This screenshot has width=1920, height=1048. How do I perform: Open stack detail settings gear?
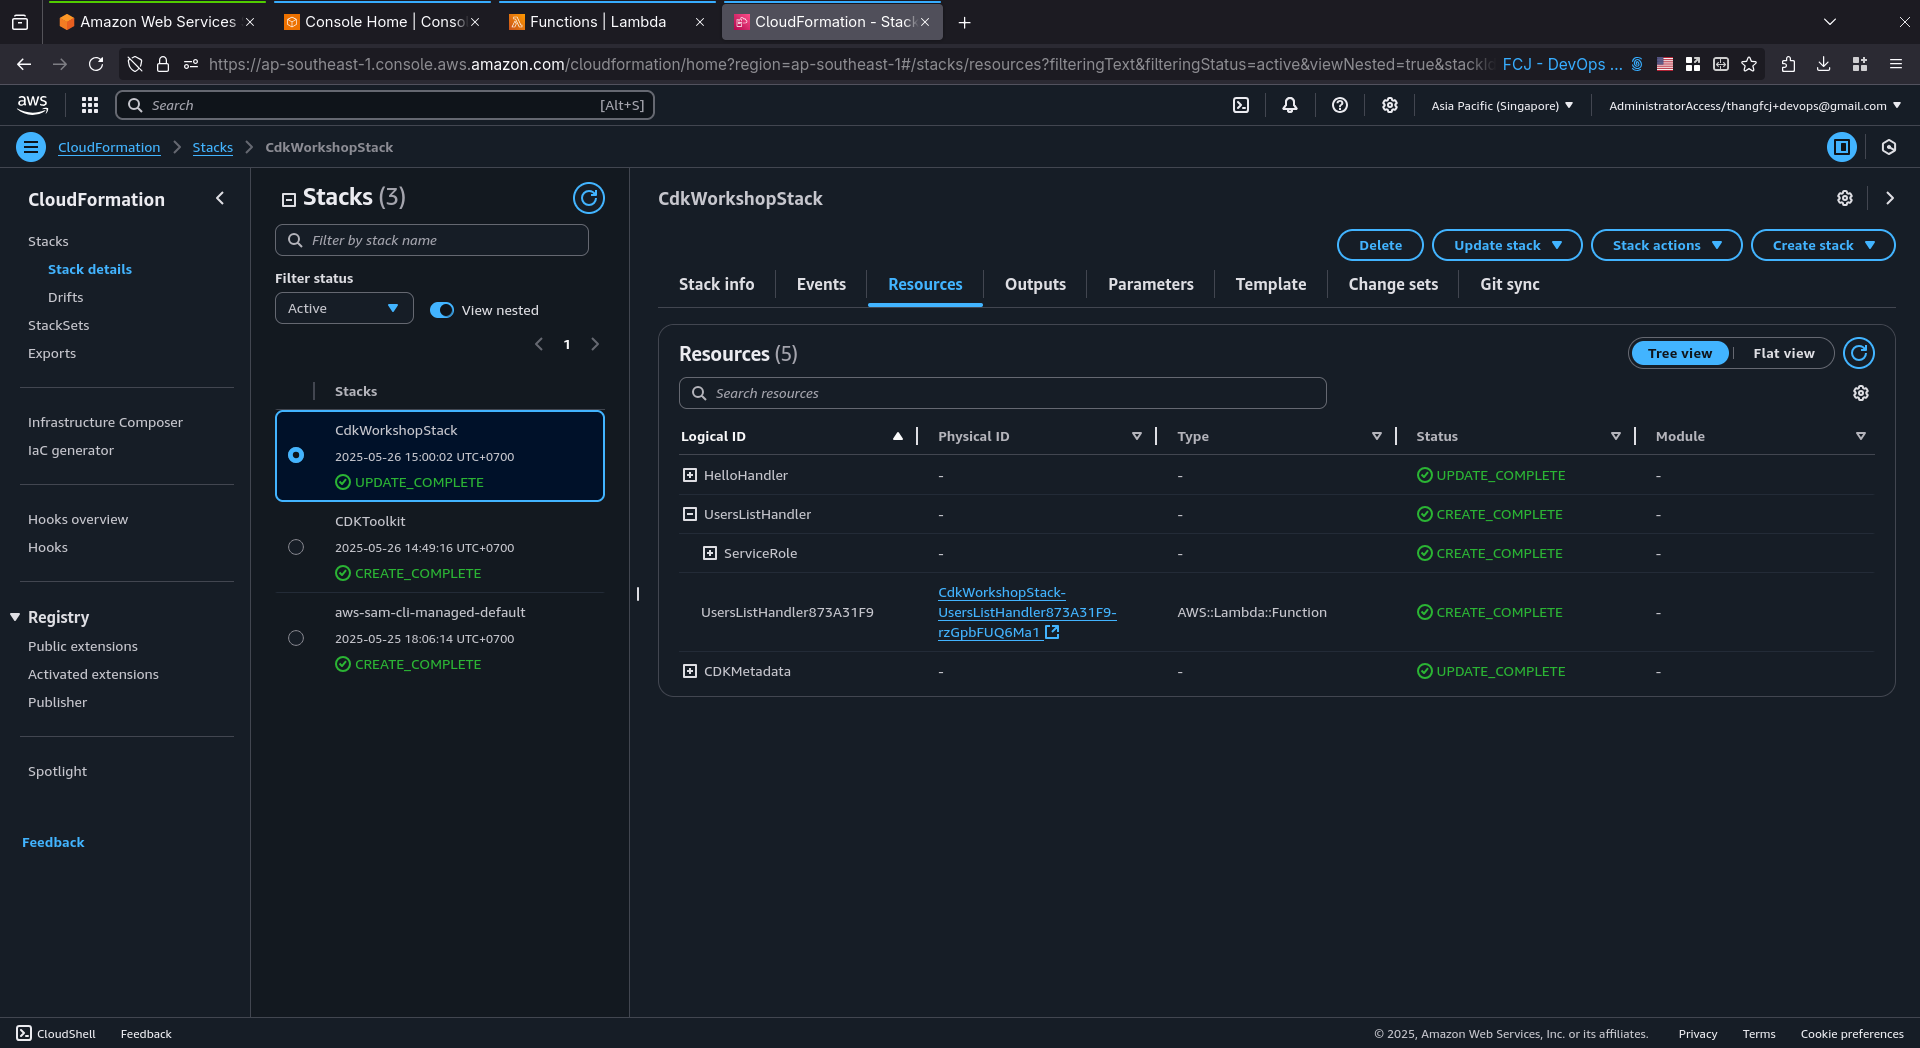[x=1845, y=198]
